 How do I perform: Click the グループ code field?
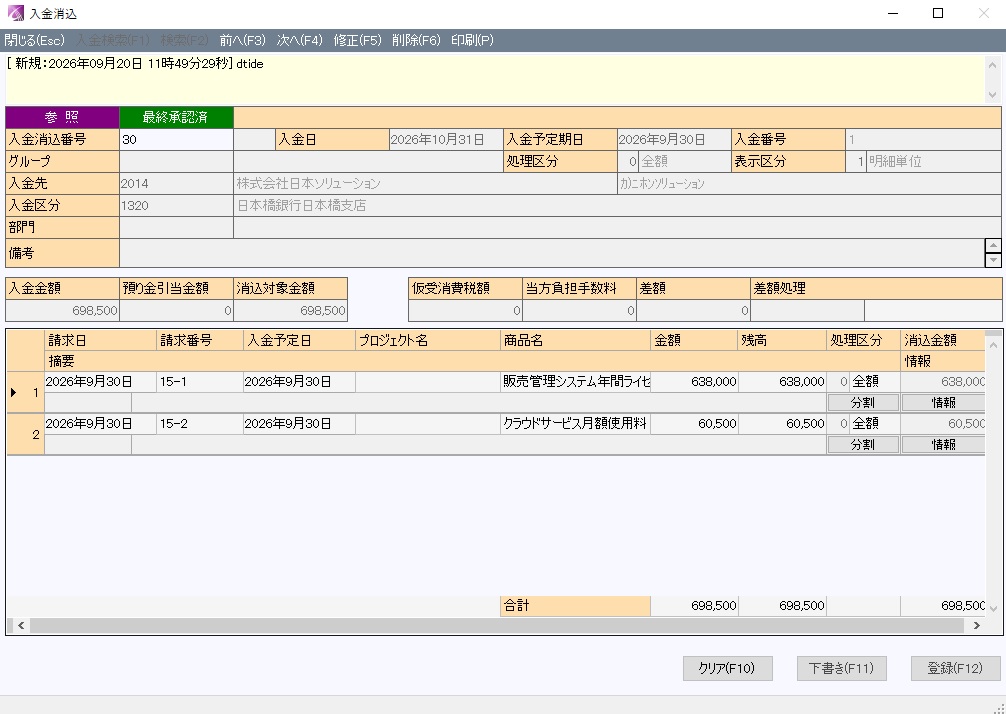(176, 162)
